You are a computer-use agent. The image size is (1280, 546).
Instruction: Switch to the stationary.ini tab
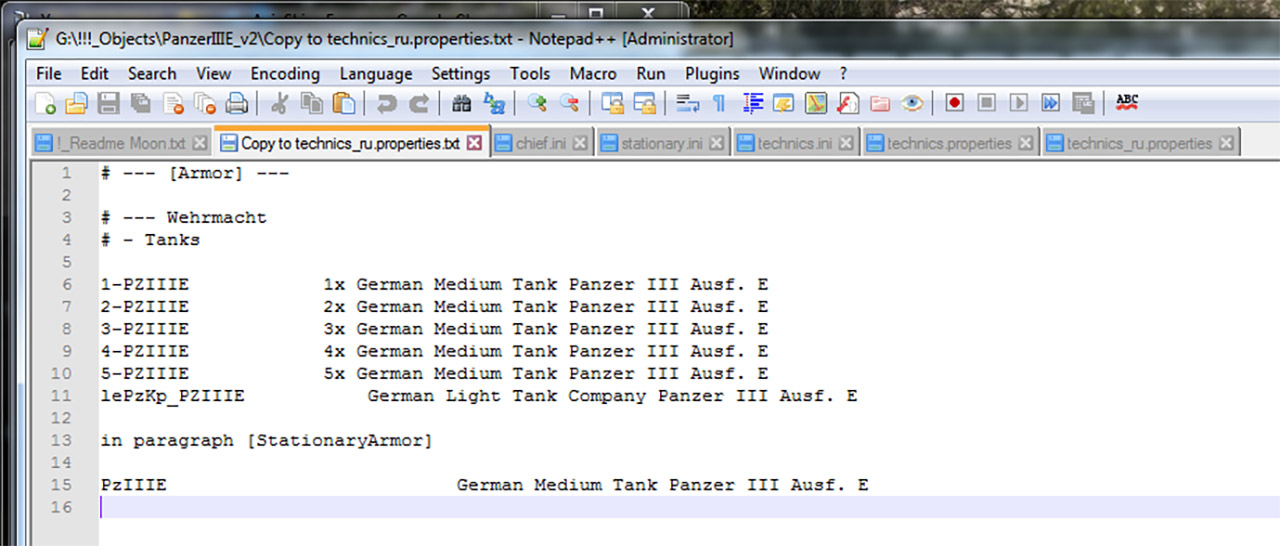[662, 143]
